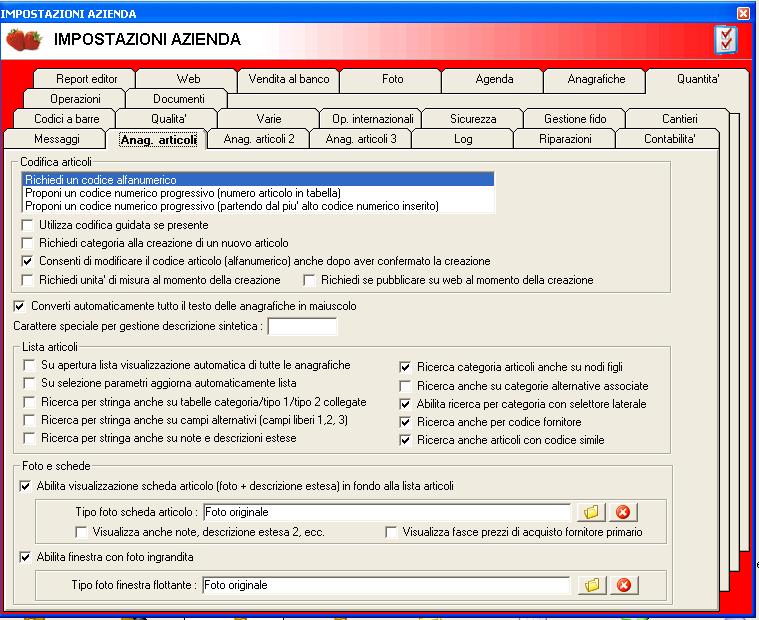Enable 'Visualizza fasce prezzi di acquisto fornitore'
Image resolution: width=759 pixels, height=620 pixels.
pos(391,532)
